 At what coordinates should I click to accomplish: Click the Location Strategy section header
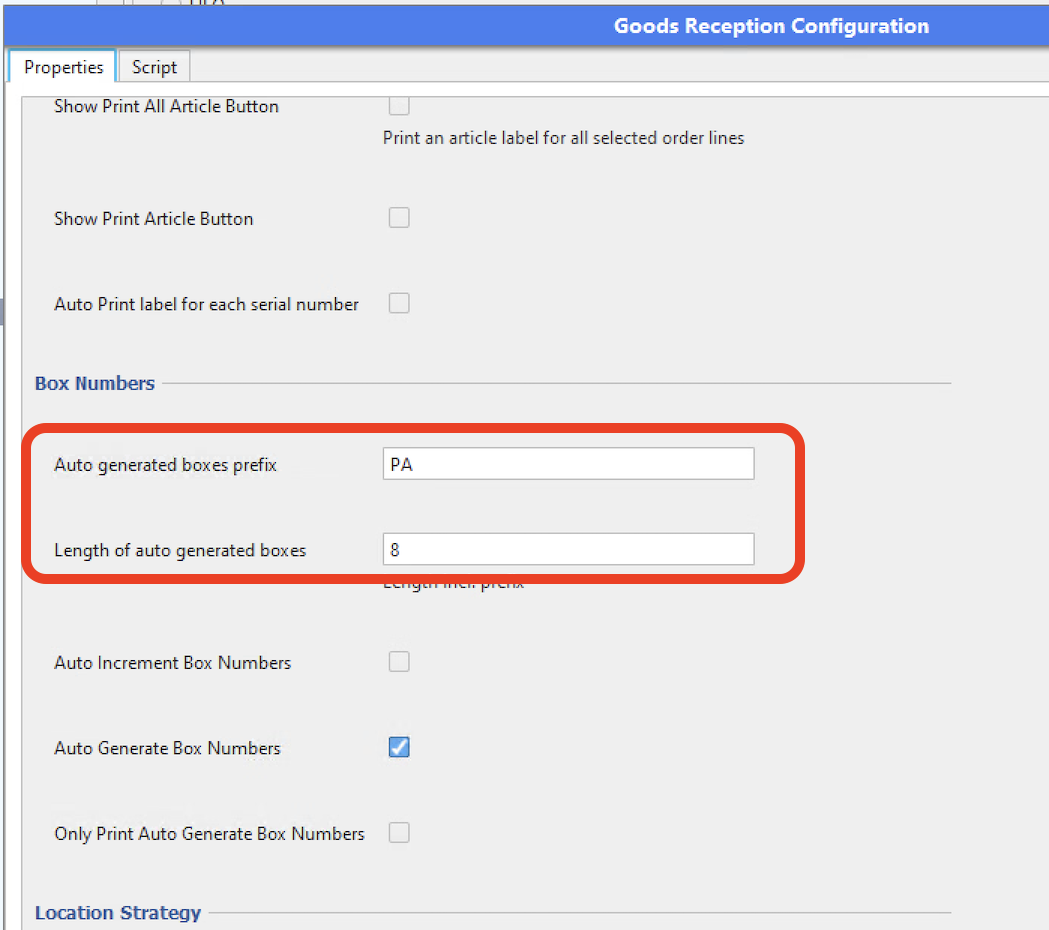tap(118, 913)
